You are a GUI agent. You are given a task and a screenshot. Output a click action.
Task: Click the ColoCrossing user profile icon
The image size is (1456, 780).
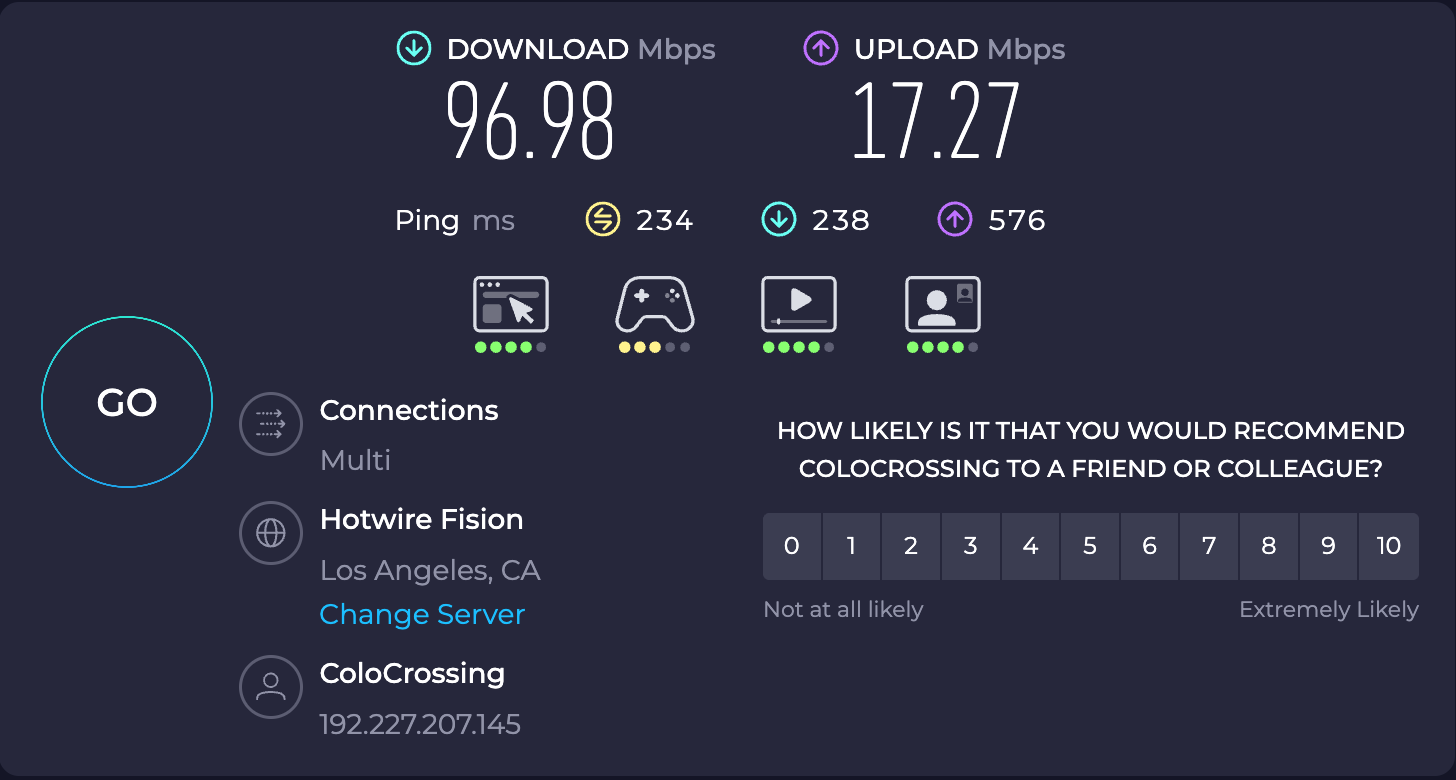(x=271, y=686)
